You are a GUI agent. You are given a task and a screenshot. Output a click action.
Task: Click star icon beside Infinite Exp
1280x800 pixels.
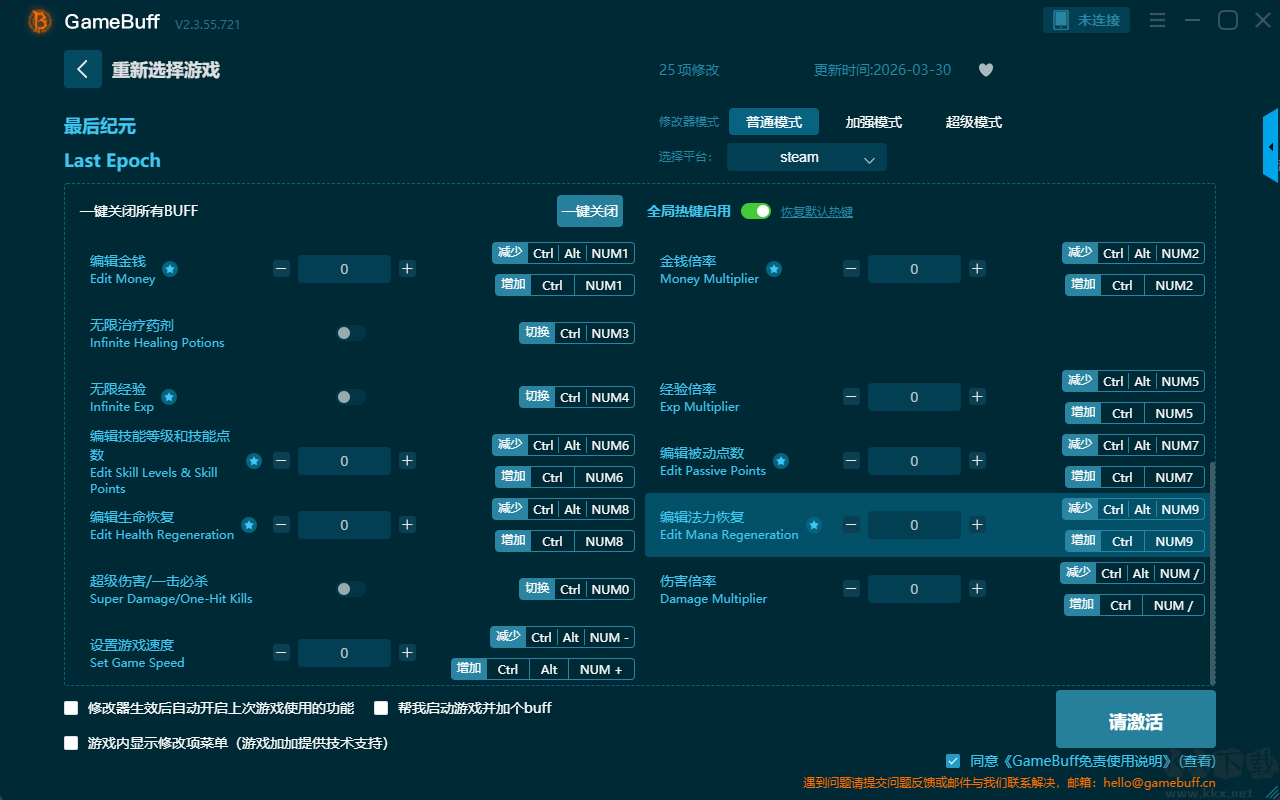[169, 397]
